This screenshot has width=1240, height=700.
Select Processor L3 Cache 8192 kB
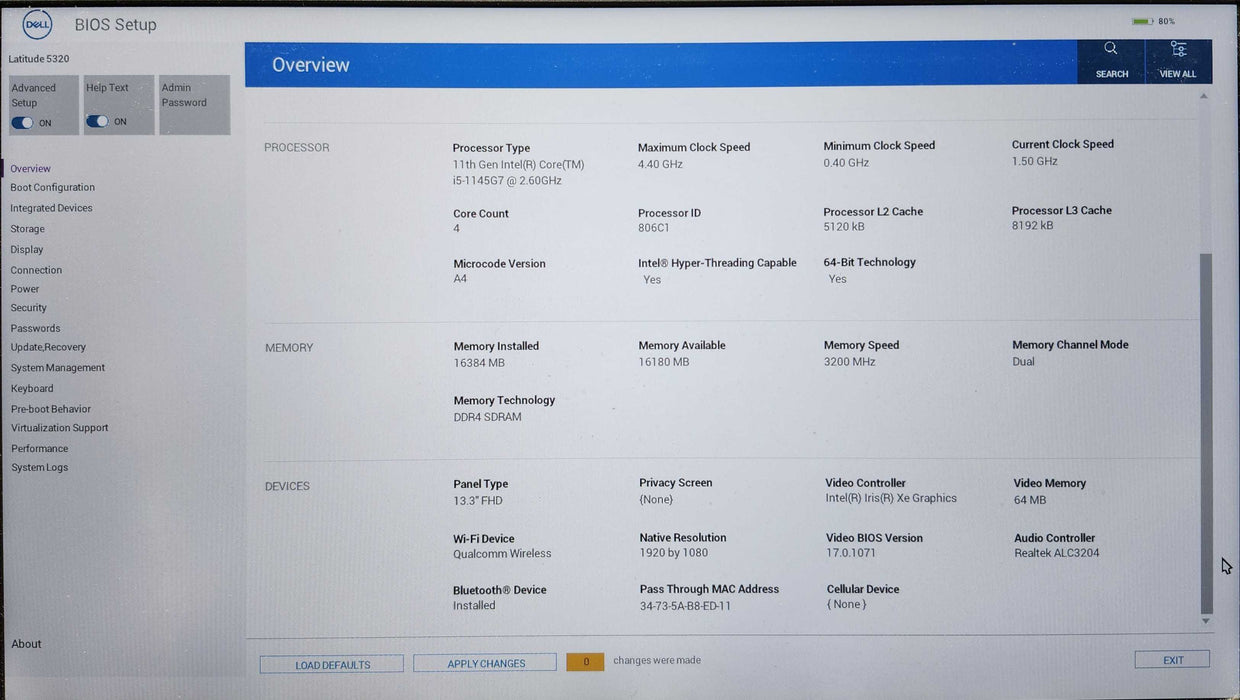click(x=1032, y=226)
